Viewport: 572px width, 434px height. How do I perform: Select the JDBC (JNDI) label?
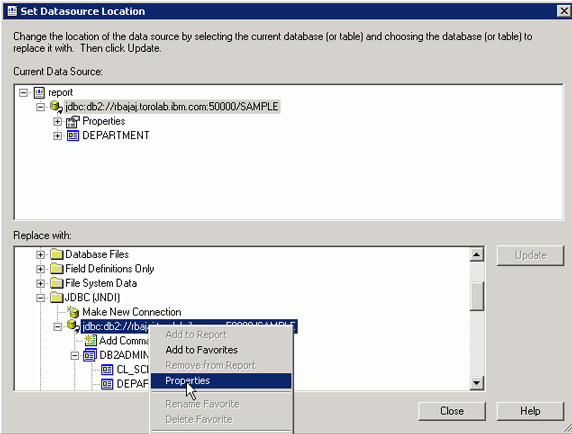93,298
